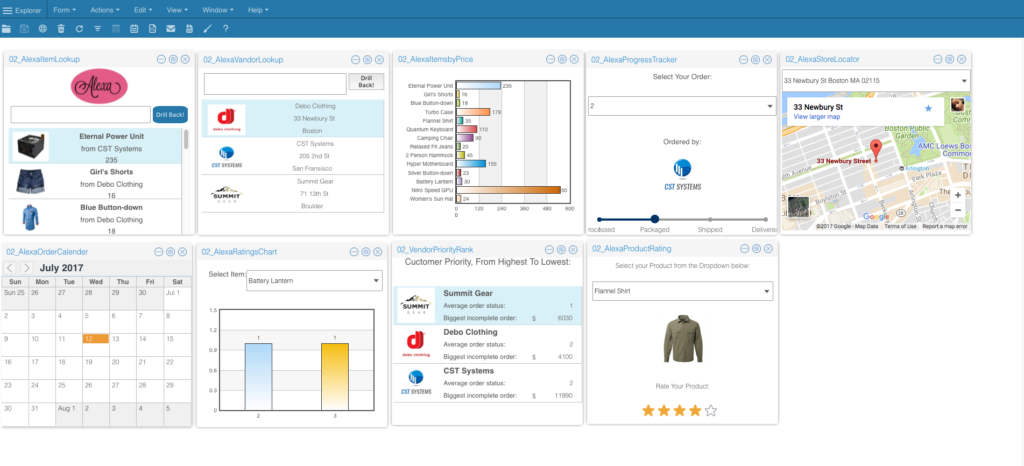Click the open folder toolbar icon

tap(7, 29)
